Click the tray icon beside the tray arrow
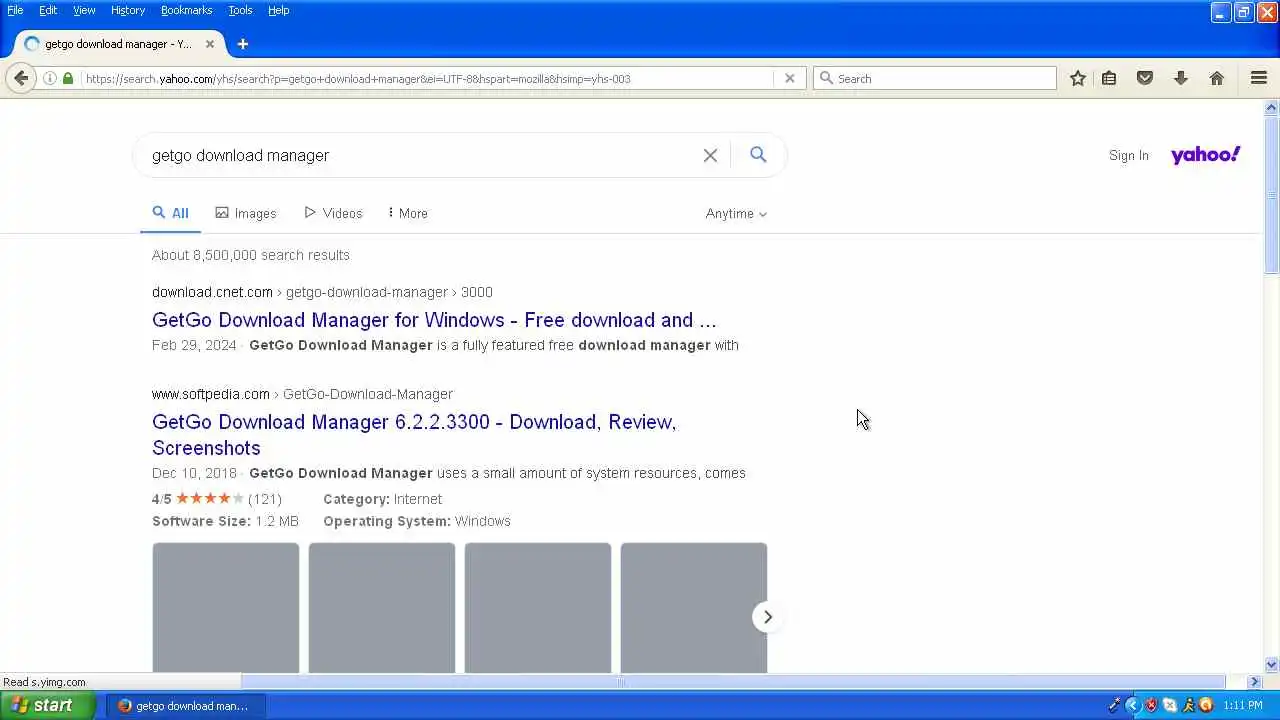The height and width of the screenshot is (720, 1280). coord(1114,705)
